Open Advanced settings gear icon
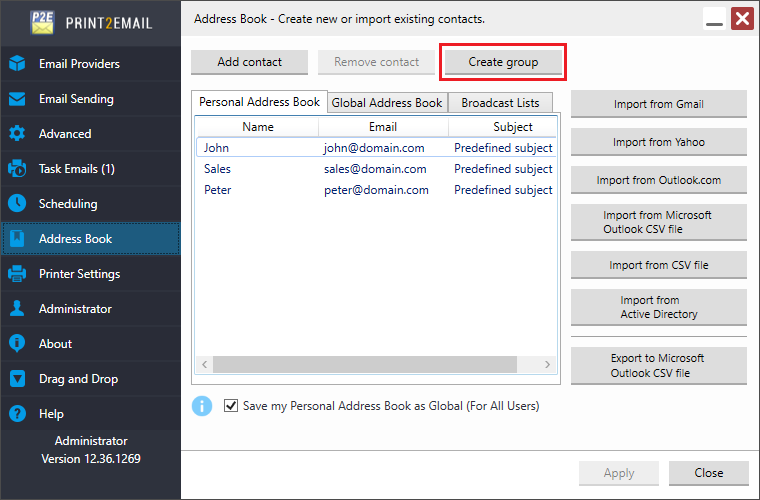The width and height of the screenshot is (760, 500). pyautogui.click(x=17, y=134)
